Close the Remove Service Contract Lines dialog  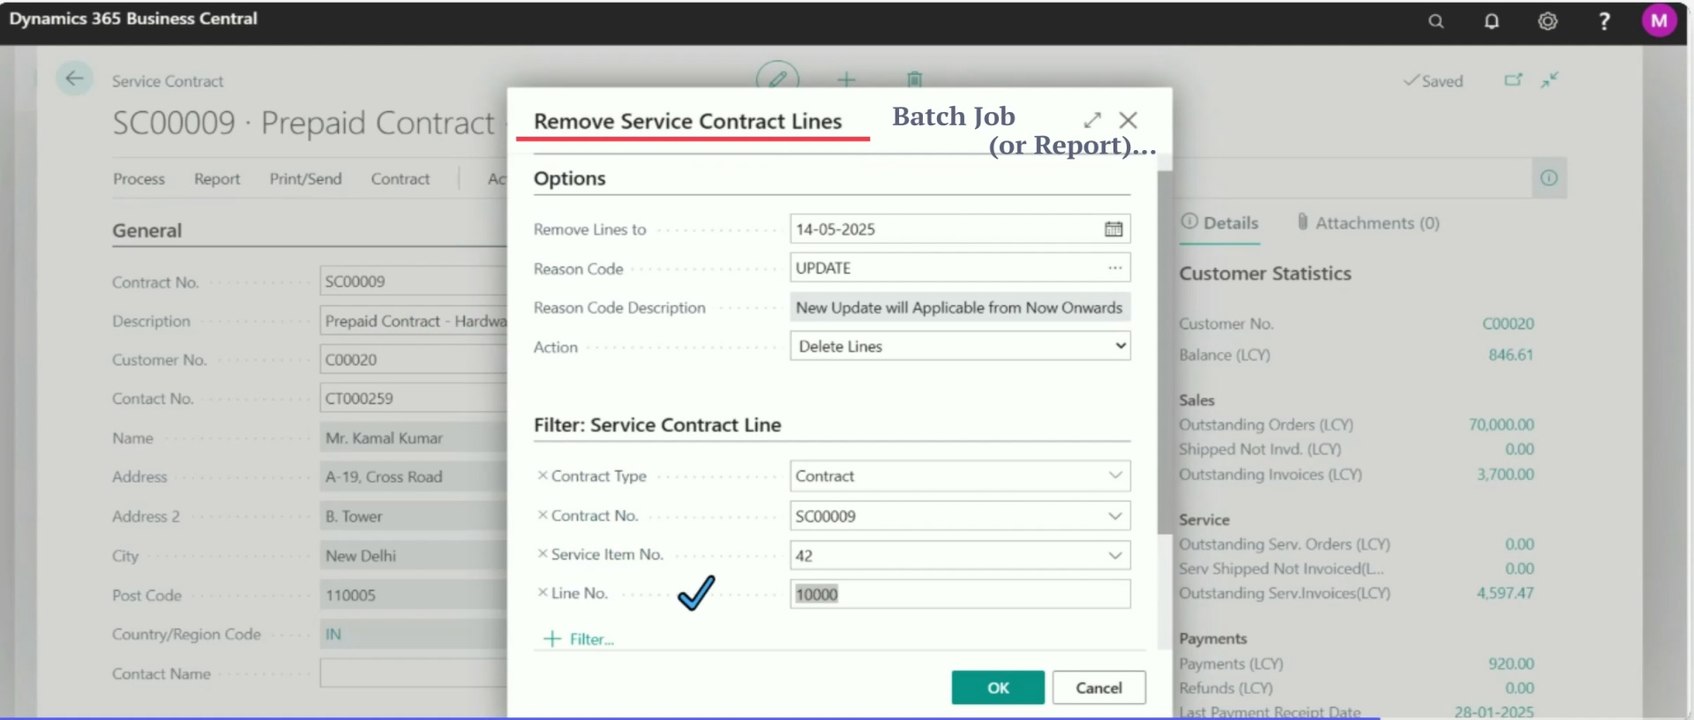click(1128, 120)
